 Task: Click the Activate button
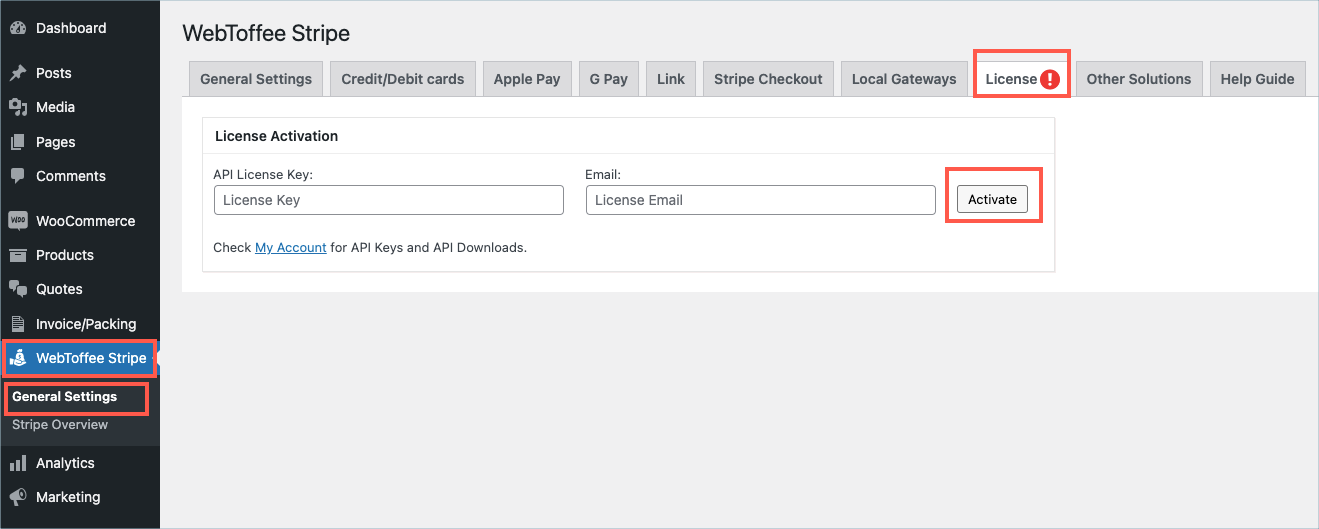992,199
